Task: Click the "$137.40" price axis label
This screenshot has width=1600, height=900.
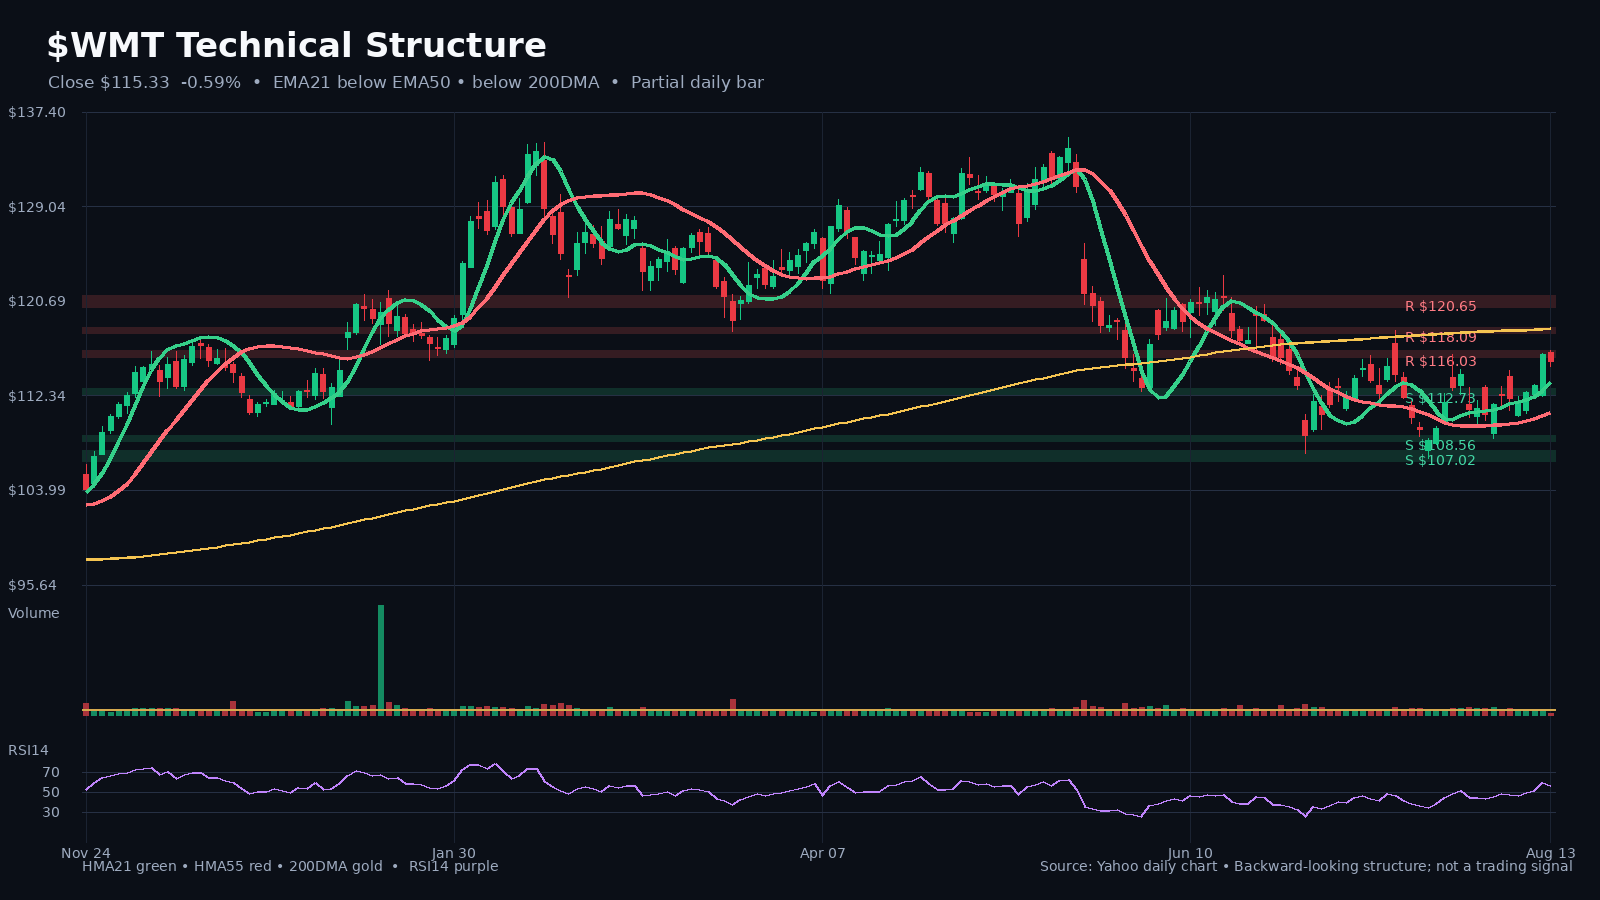Action: click(37, 112)
